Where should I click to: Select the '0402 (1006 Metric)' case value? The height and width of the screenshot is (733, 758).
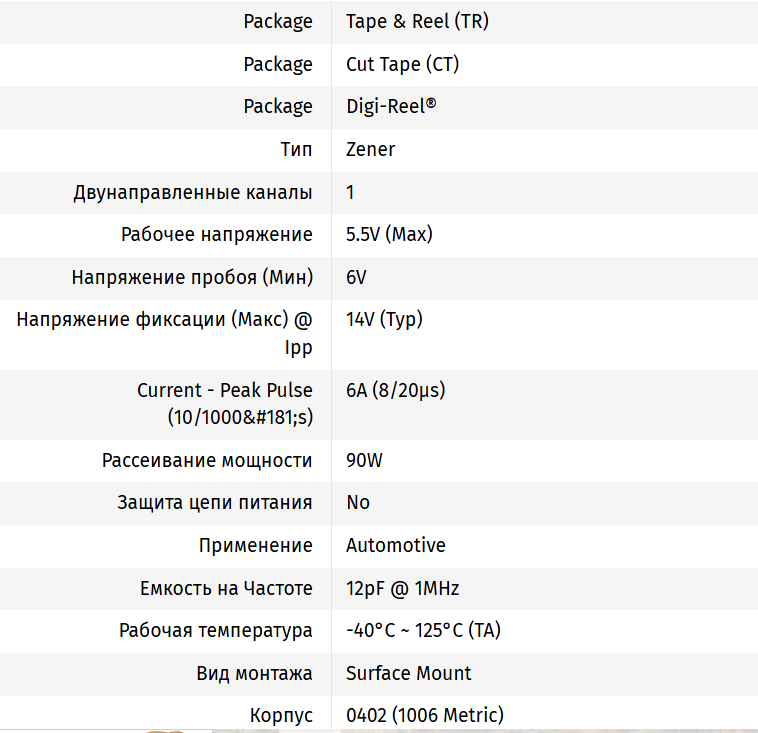424,715
